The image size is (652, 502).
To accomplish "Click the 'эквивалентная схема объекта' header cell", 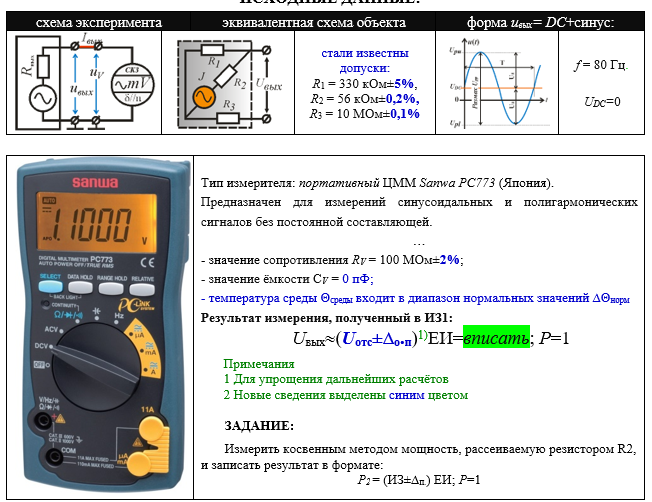I will (x=313, y=22).
